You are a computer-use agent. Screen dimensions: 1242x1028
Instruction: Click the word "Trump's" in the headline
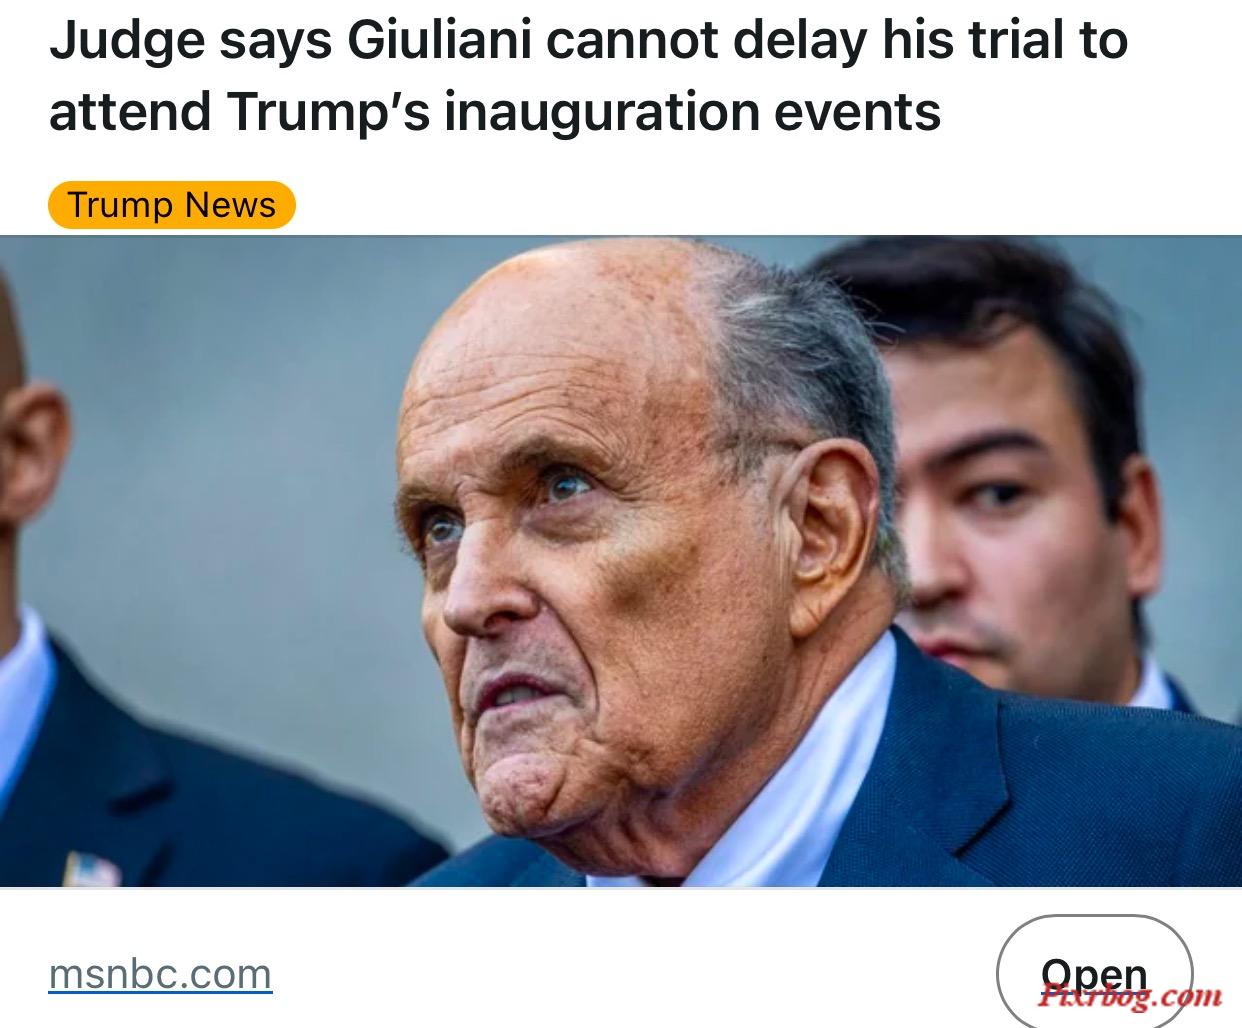pos(328,110)
